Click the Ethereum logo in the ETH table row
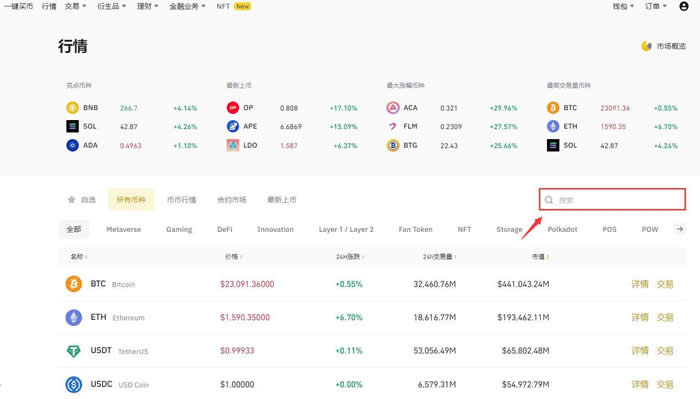The image size is (700, 399). click(74, 317)
